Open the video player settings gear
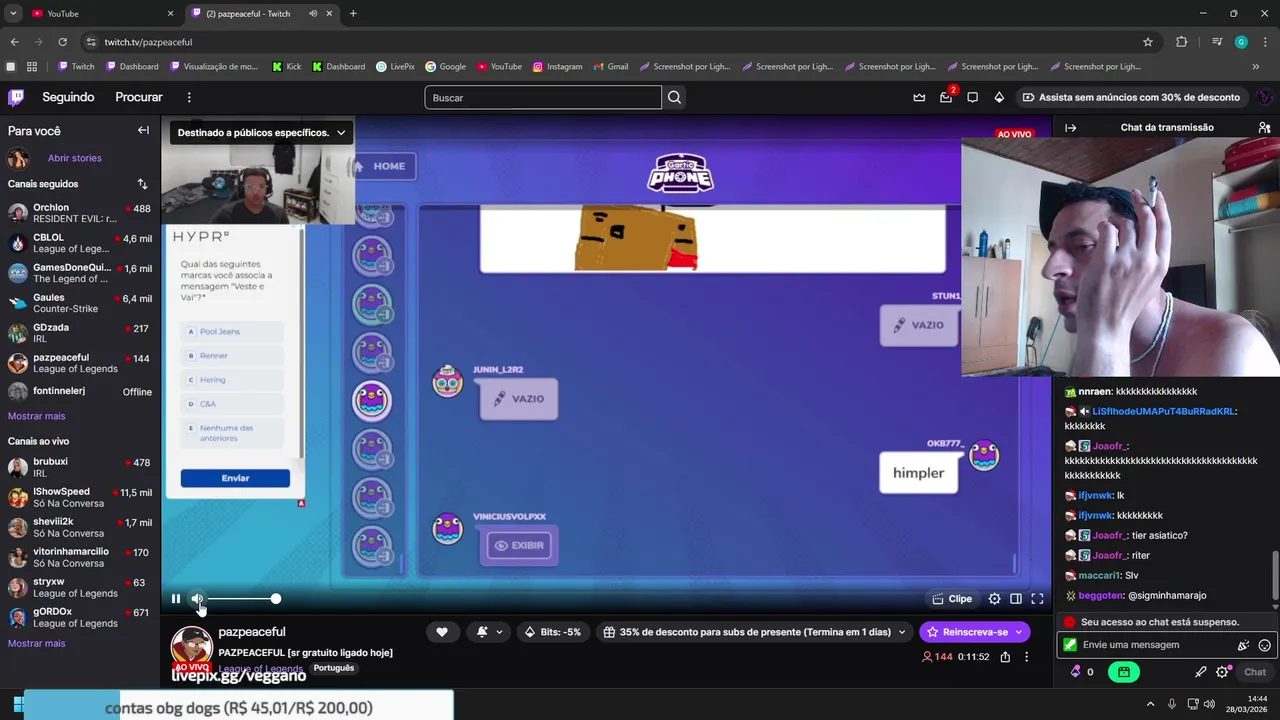 [994, 599]
